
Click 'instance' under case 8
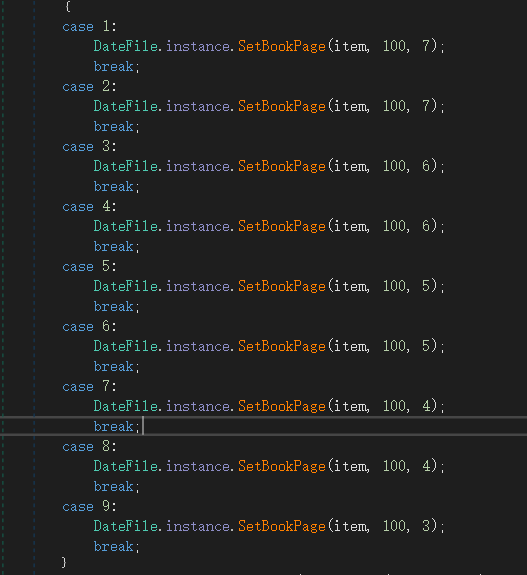pos(198,466)
